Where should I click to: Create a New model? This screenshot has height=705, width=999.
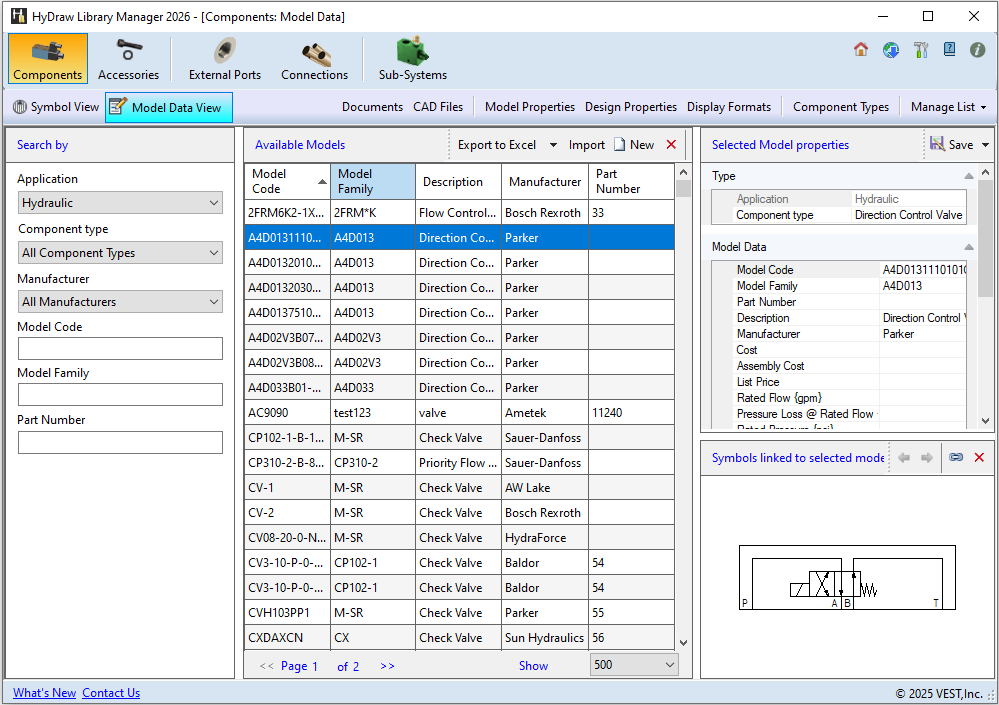[635, 145]
